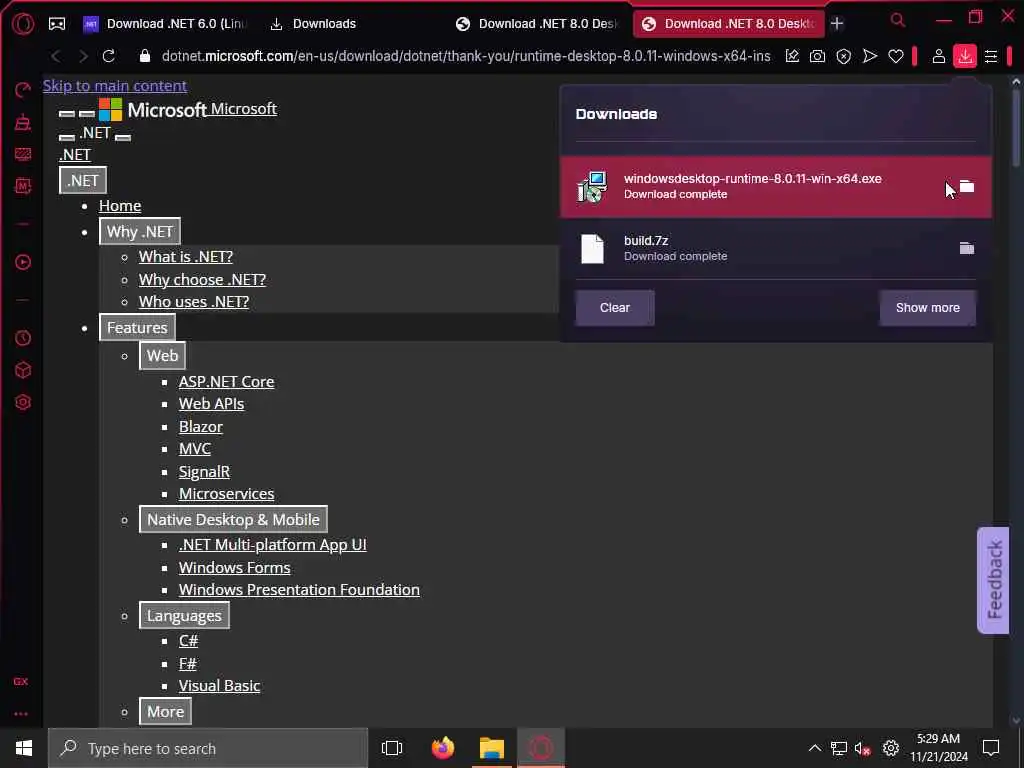This screenshot has height=768, width=1024.
Task: Show folder for build.7z download
Action: click(967, 248)
